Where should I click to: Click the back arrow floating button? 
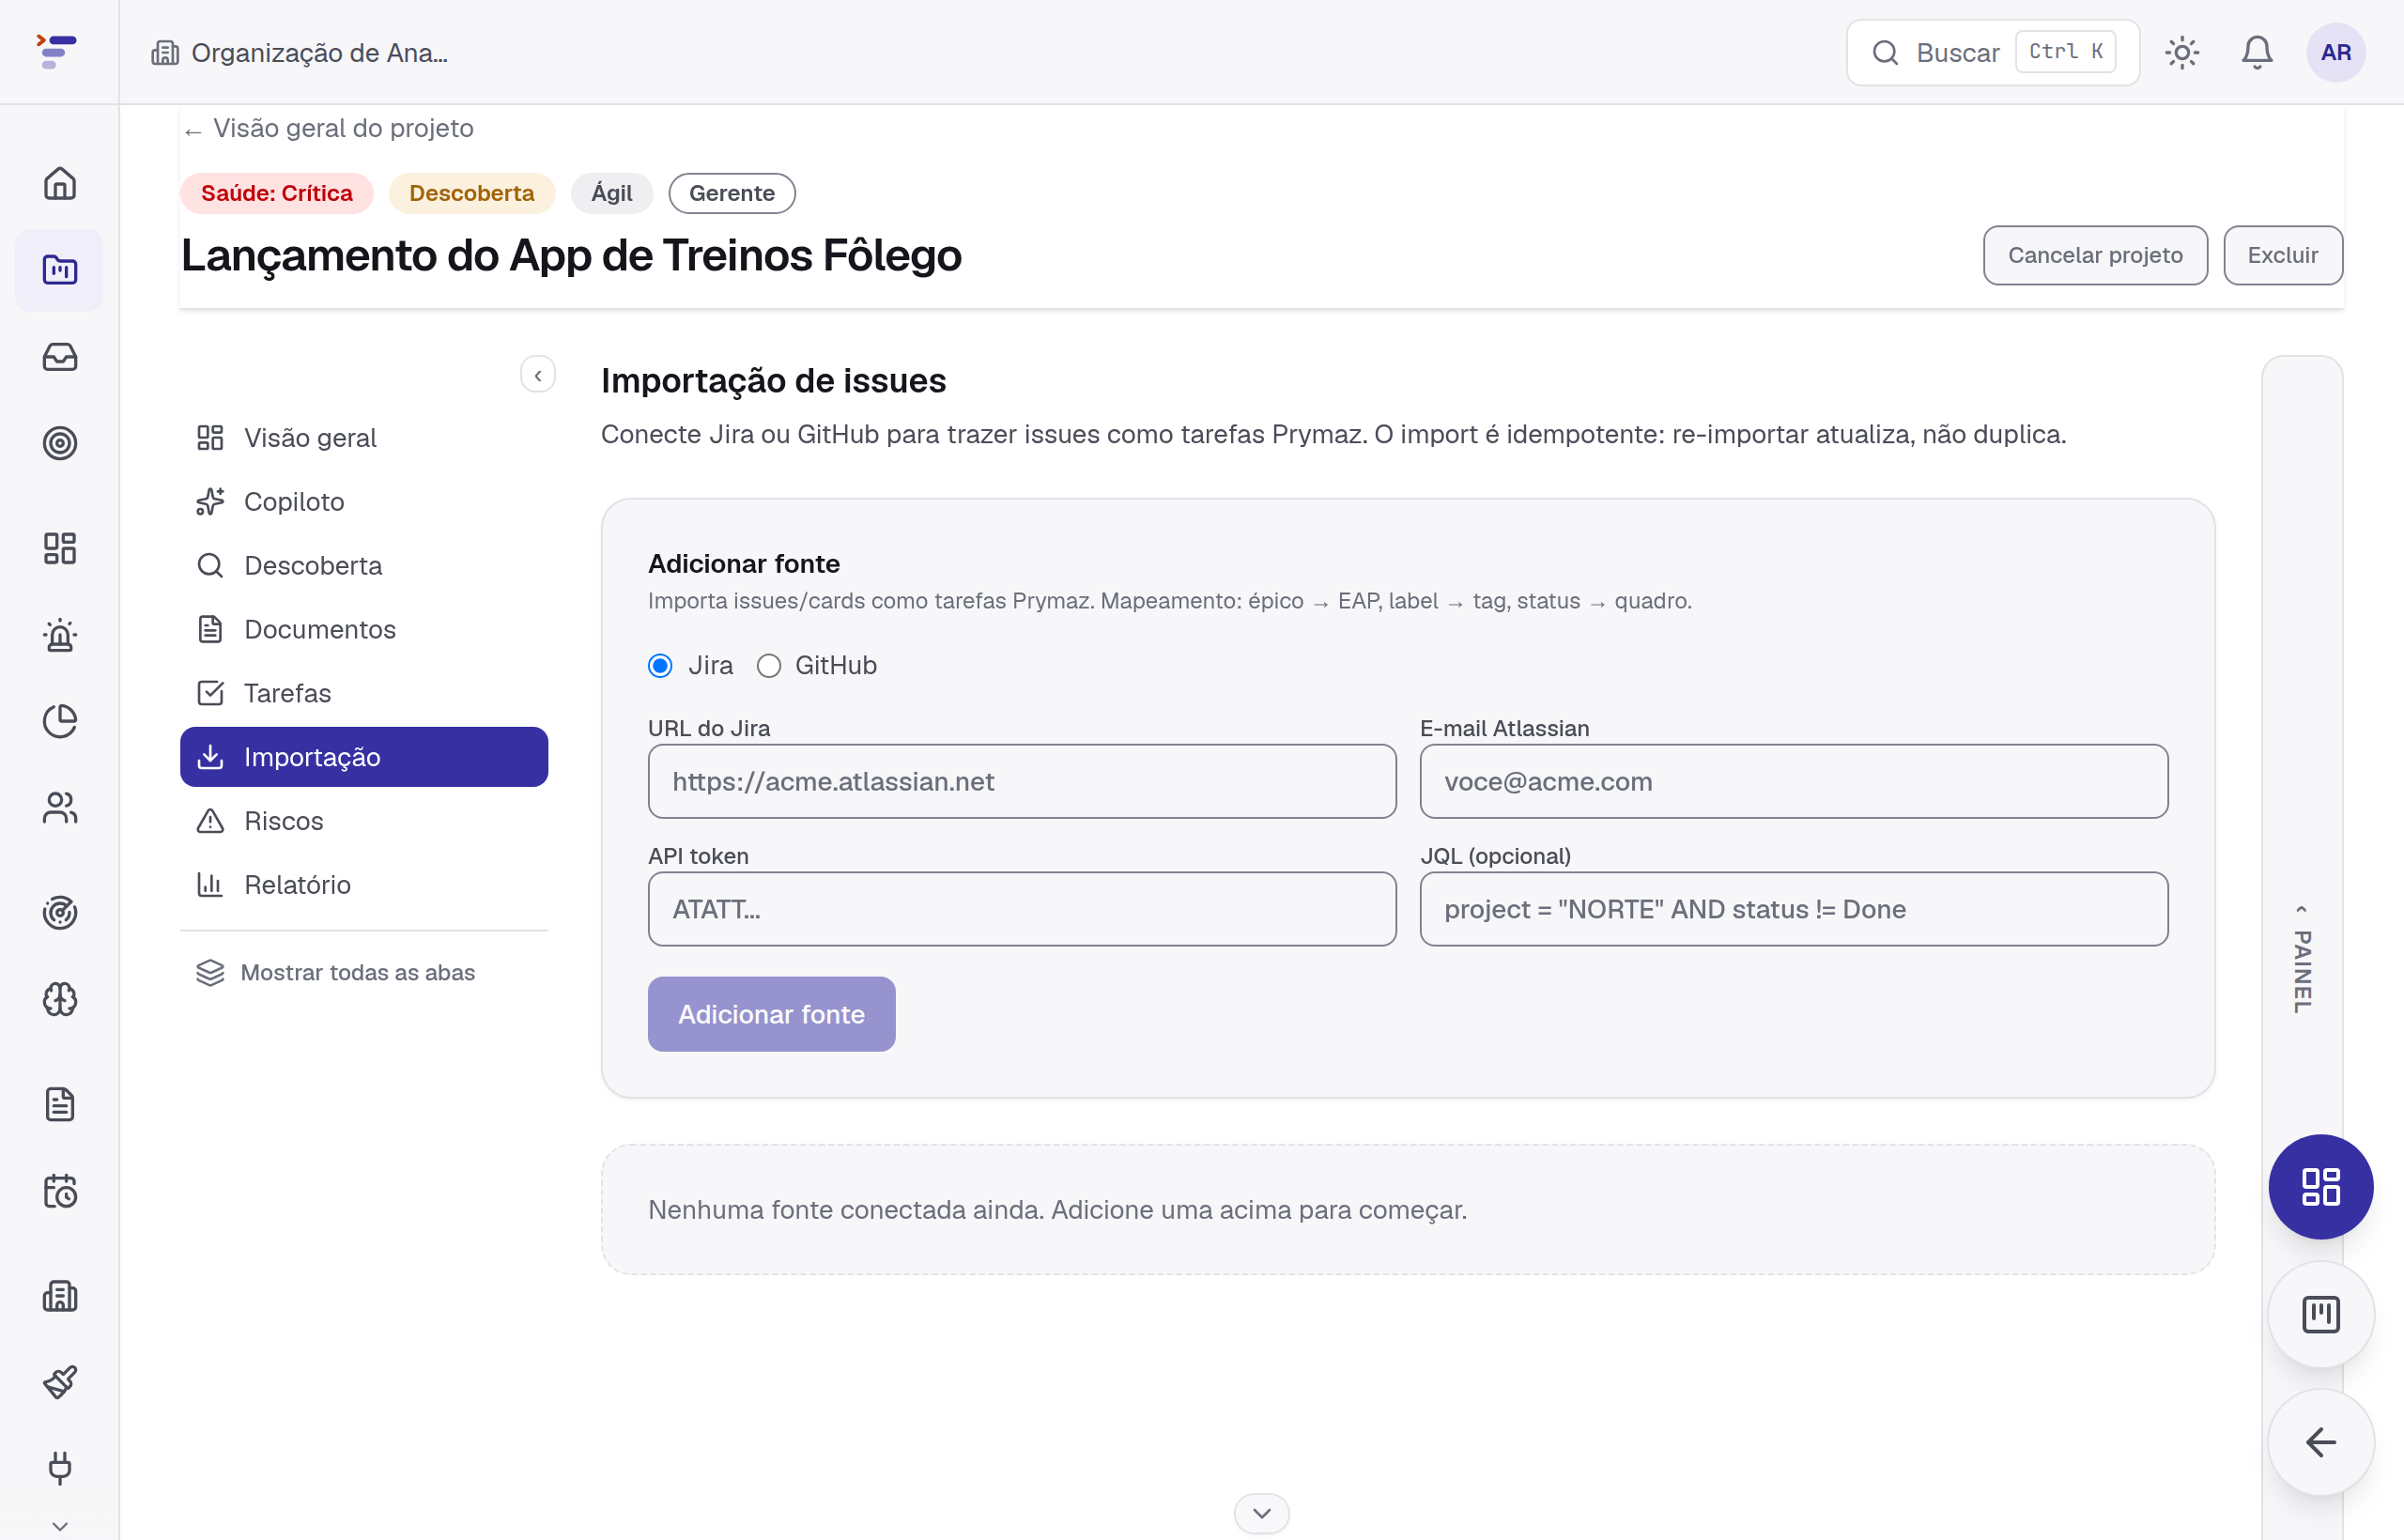coord(2320,1442)
